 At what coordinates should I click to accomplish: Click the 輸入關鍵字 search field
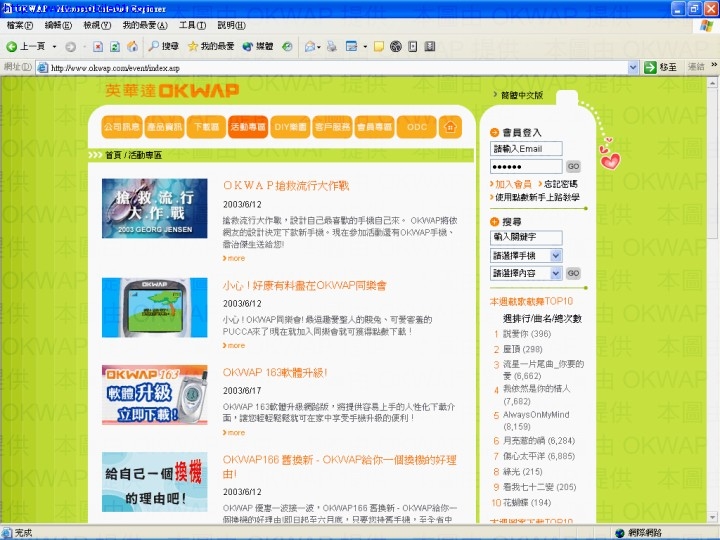click(526, 237)
